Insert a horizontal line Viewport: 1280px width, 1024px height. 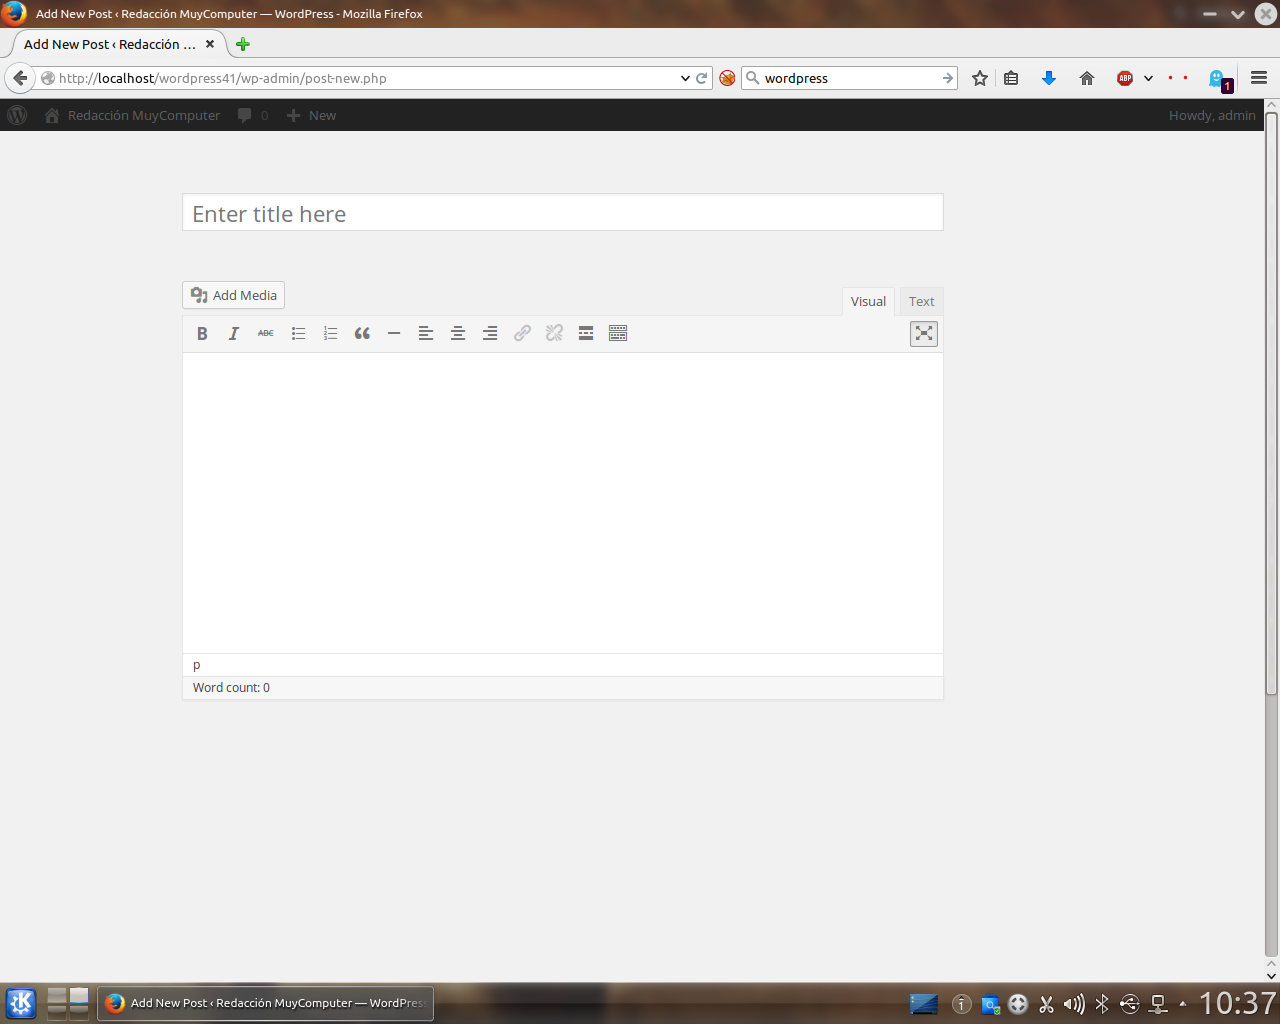pos(394,333)
